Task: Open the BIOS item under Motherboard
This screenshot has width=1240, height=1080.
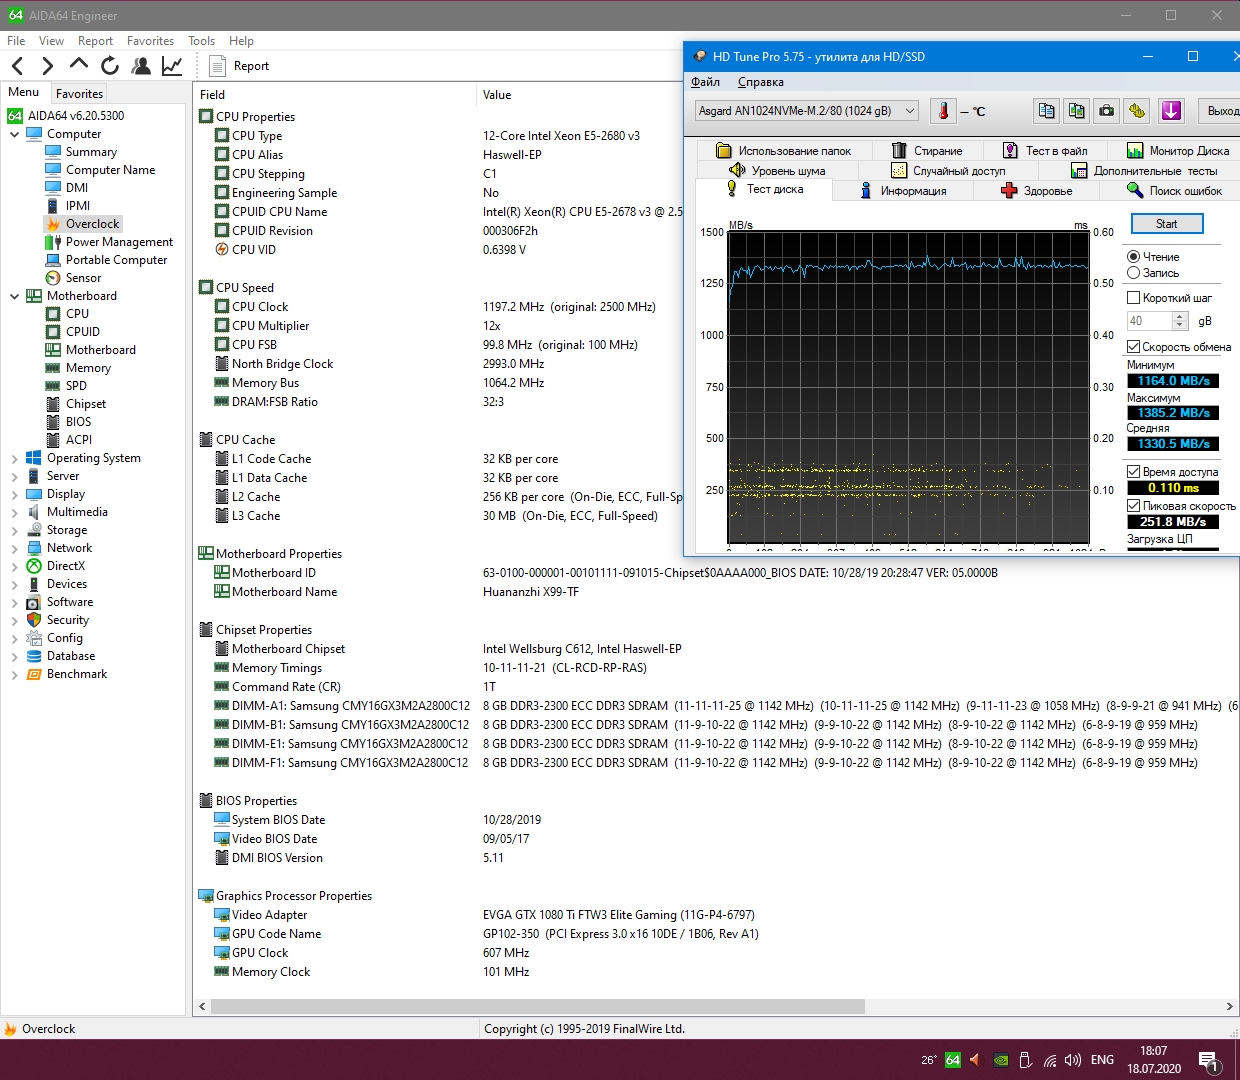Action: pos(78,422)
